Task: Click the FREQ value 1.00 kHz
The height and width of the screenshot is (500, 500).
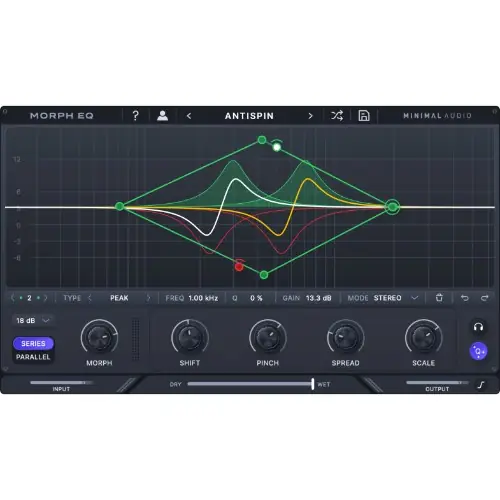Action: pyautogui.click(x=203, y=298)
